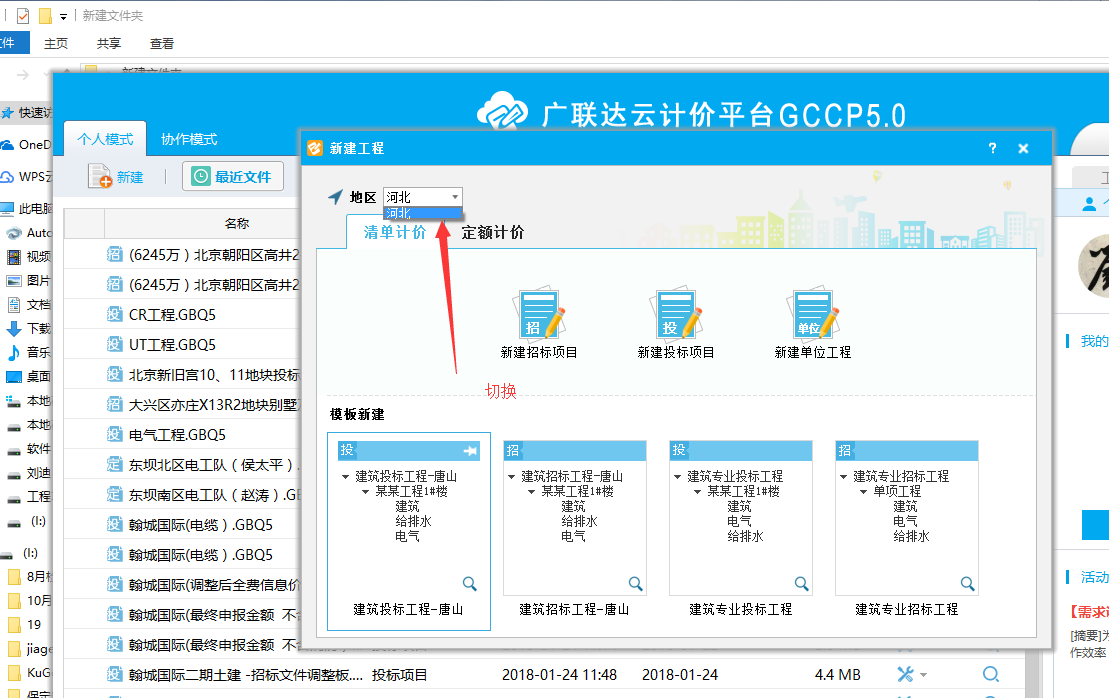
Task: Click file type icon of 电气工程.GBQ5
Action: pos(115,434)
